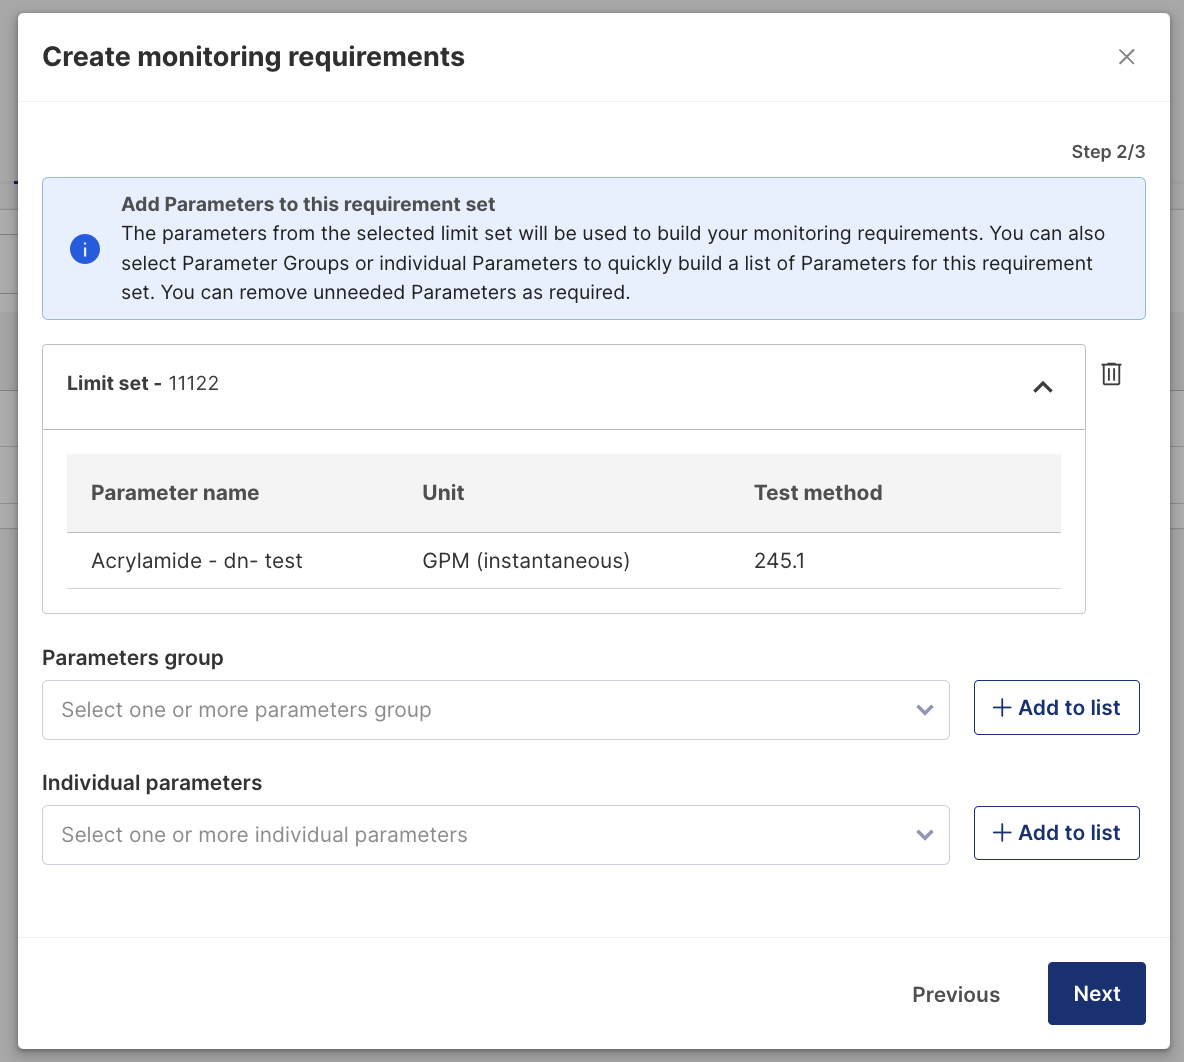
Task: Click the Unit column header
Action: coord(443,492)
